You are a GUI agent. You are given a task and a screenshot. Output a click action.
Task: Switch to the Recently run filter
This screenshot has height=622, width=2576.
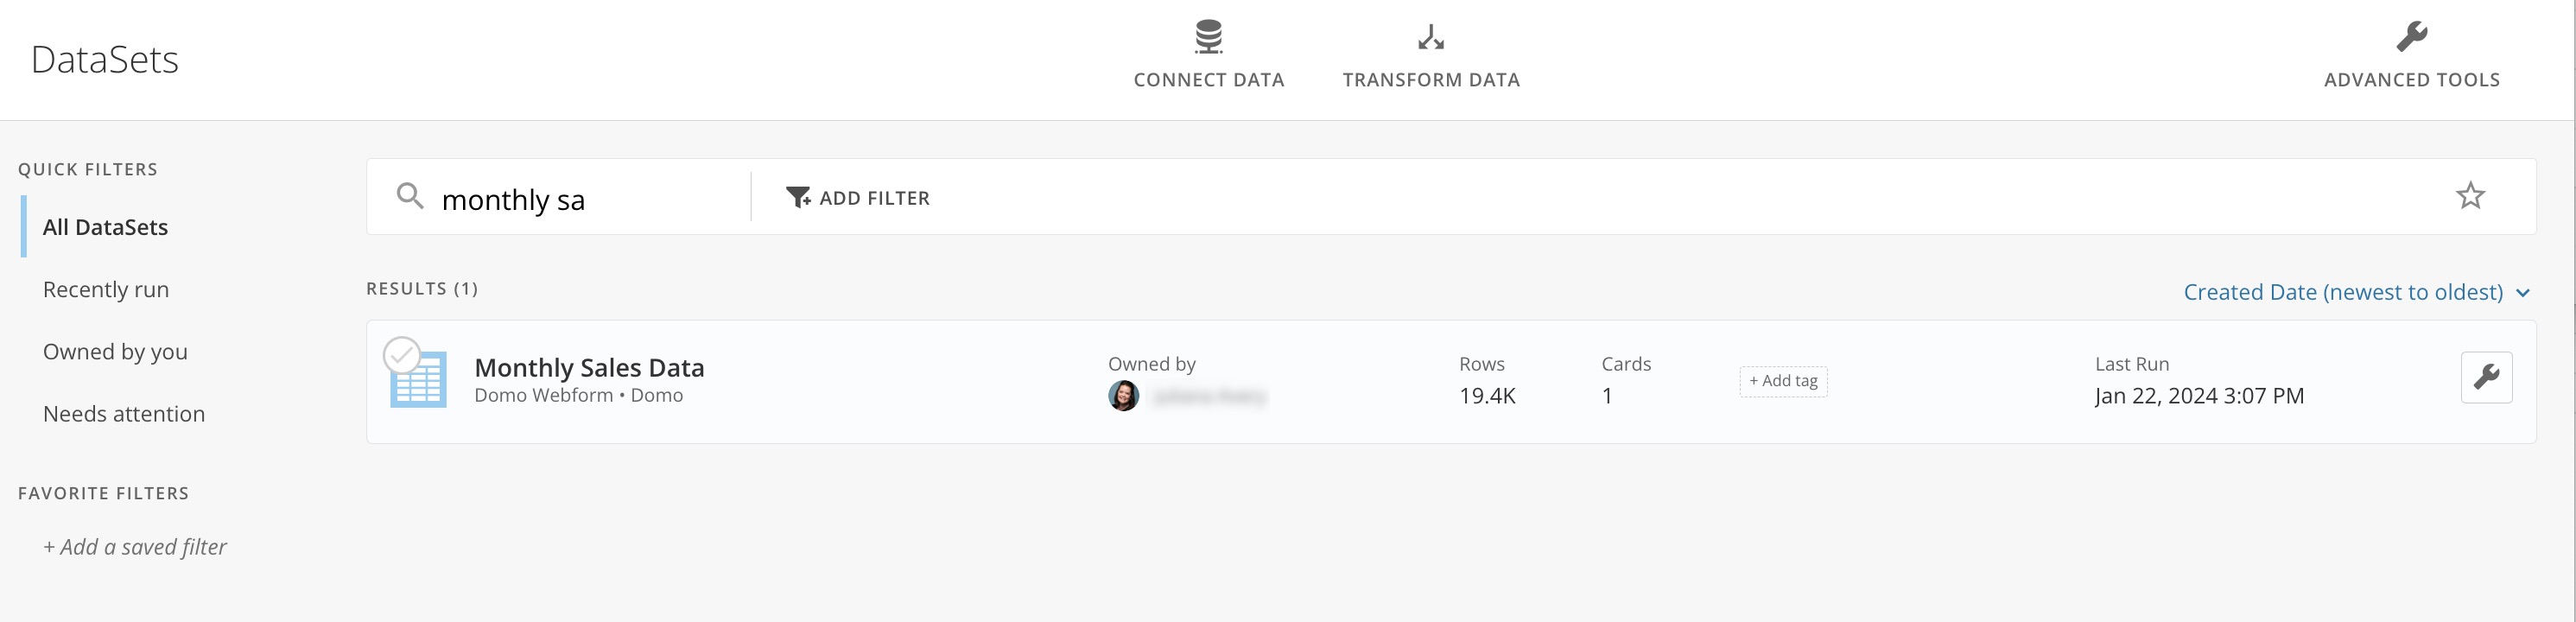105,289
